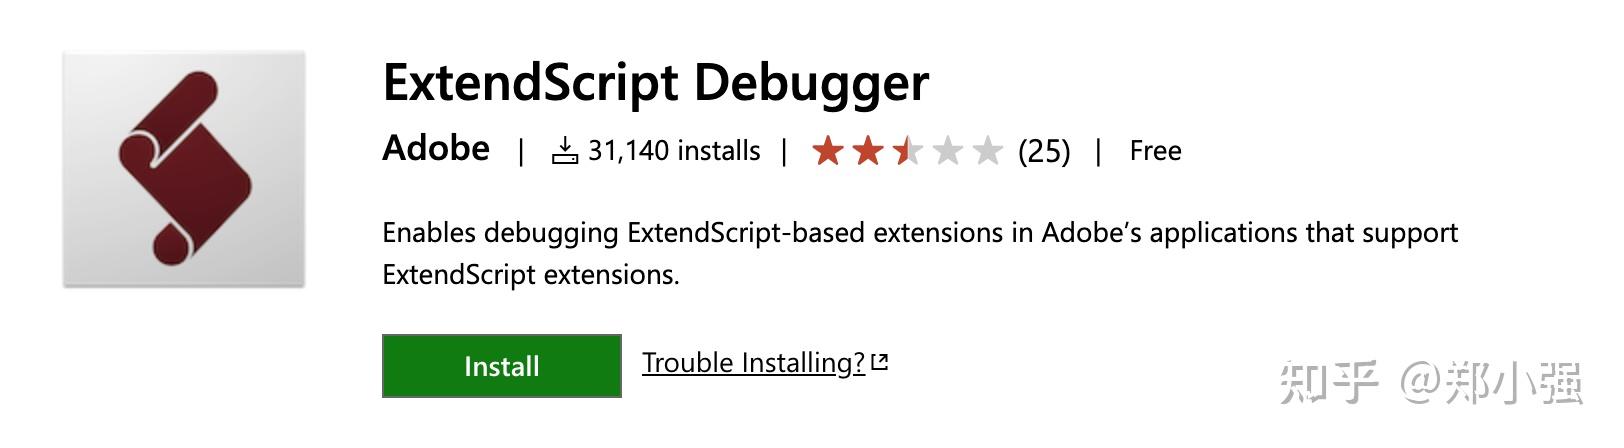Click the second filled rating star
This screenshot has width=1624, height=448.
[x=868, y=151]
